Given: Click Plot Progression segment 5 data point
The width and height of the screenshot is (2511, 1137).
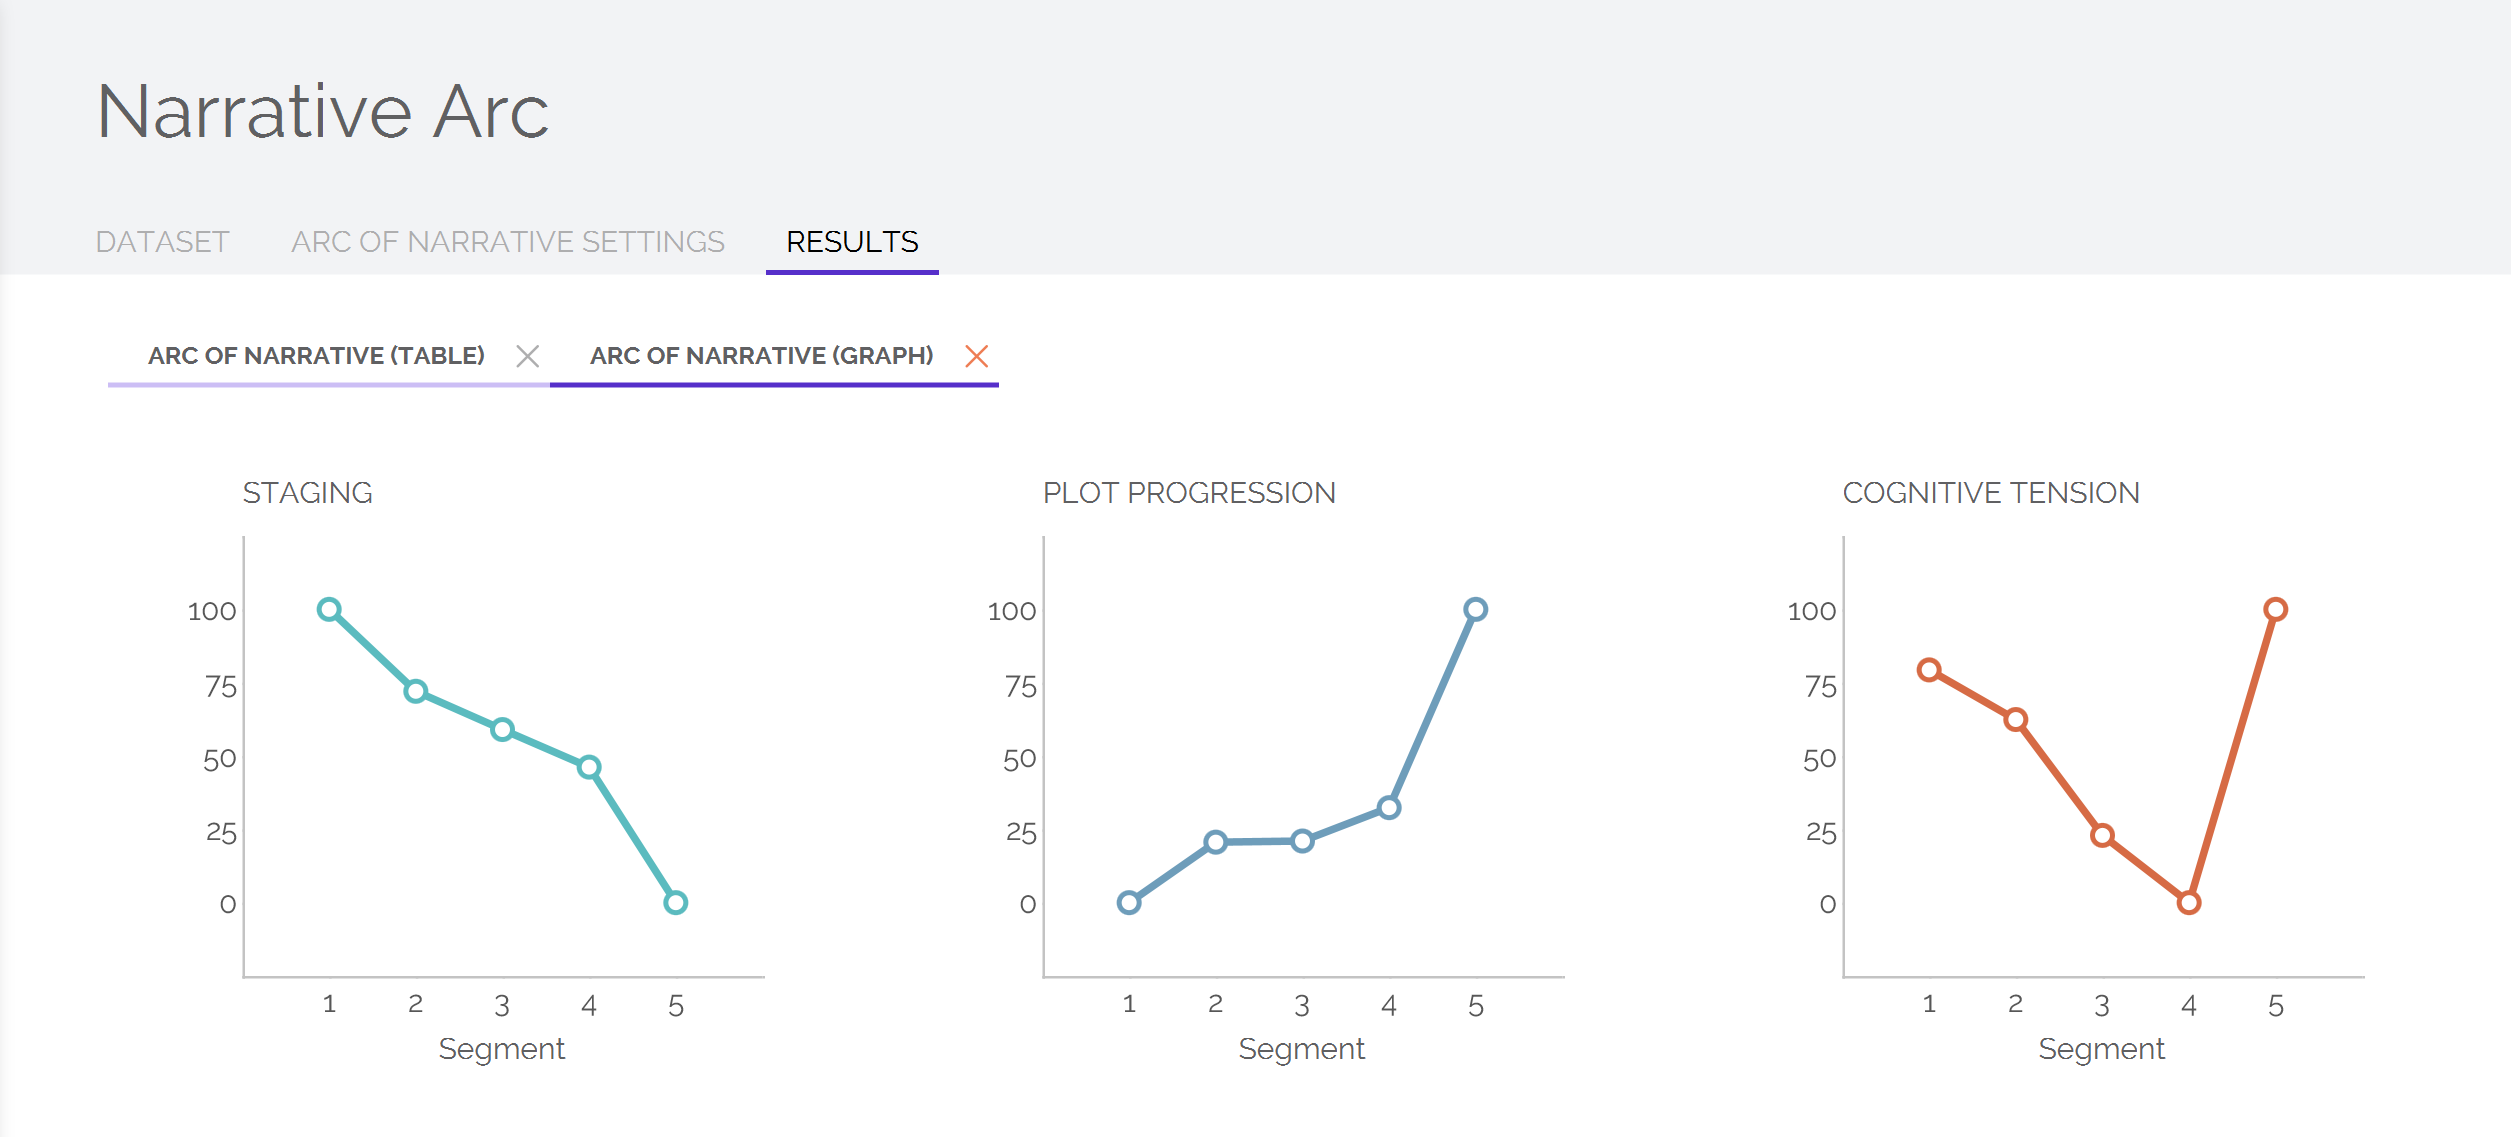Looking at the screenshot, I should (x=1476, y=610).
